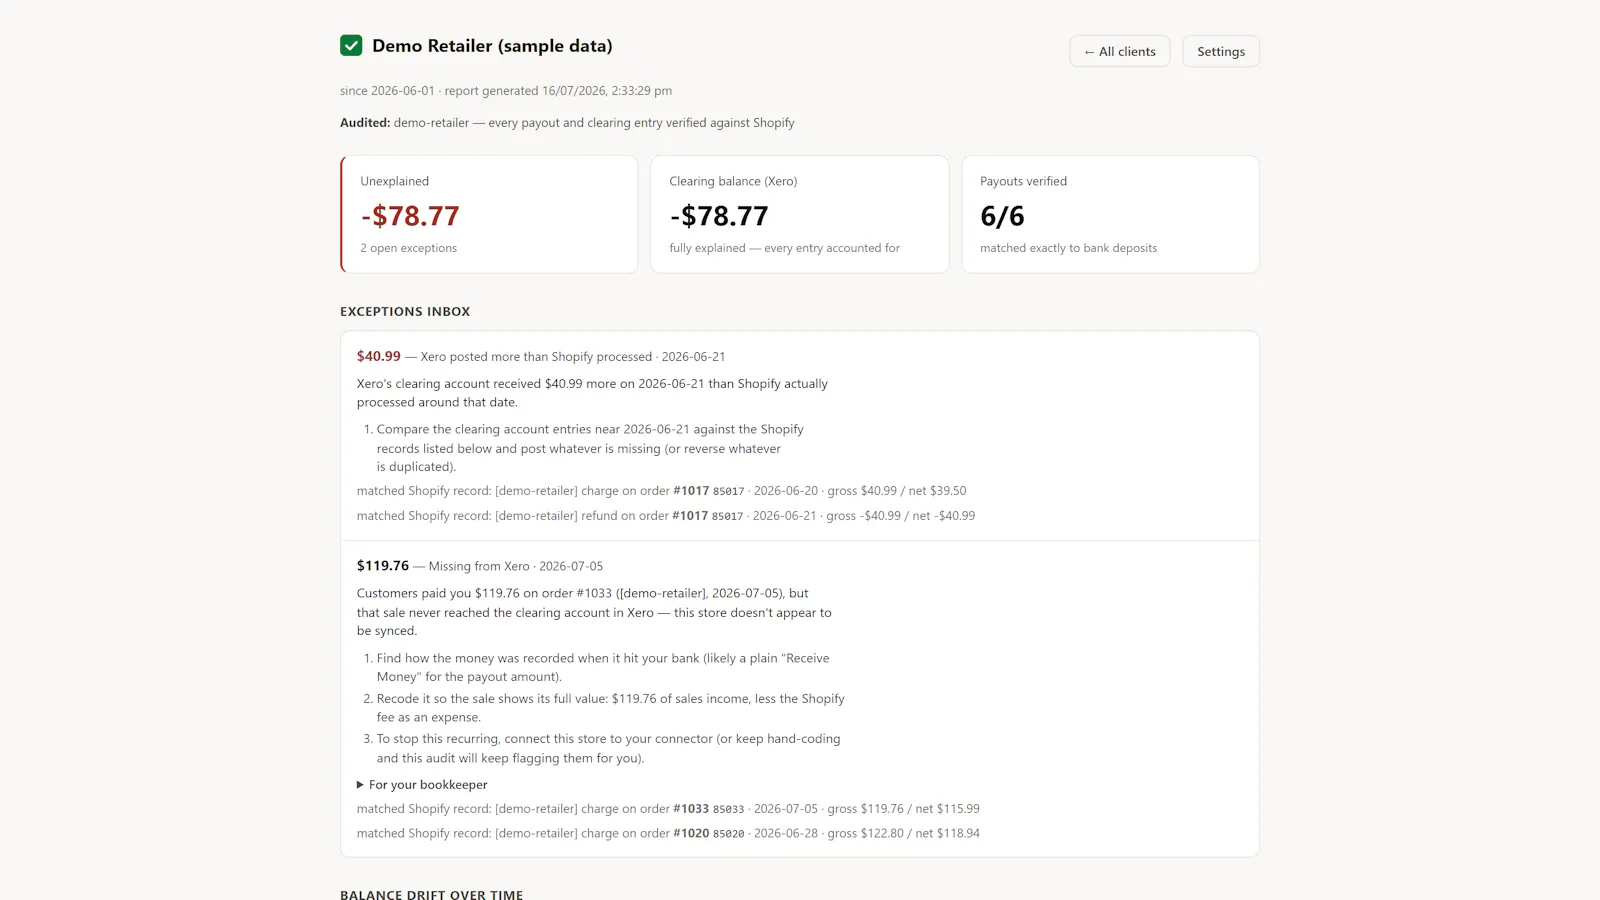1600x900 pixels.
Task: Click the charge record on order #1017
Action: (x=661, y=491)
